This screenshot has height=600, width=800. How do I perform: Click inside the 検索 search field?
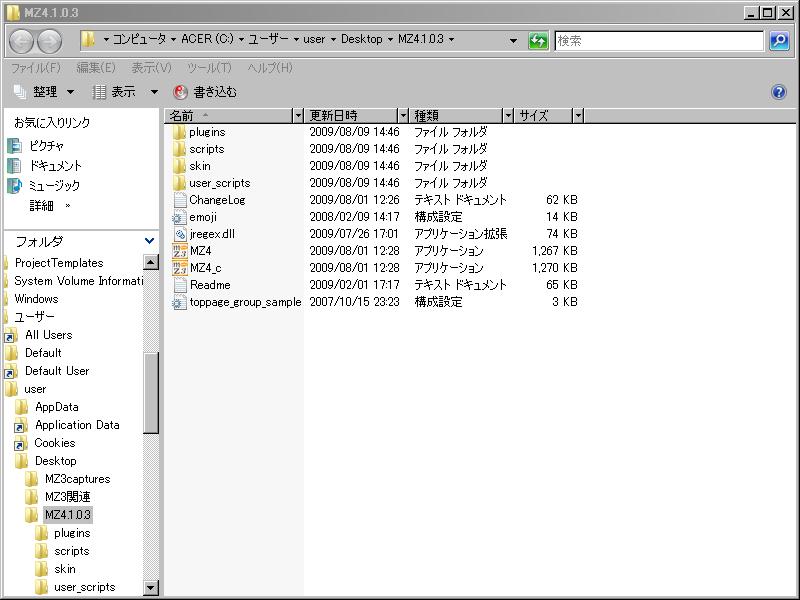(x=658, y=41)
